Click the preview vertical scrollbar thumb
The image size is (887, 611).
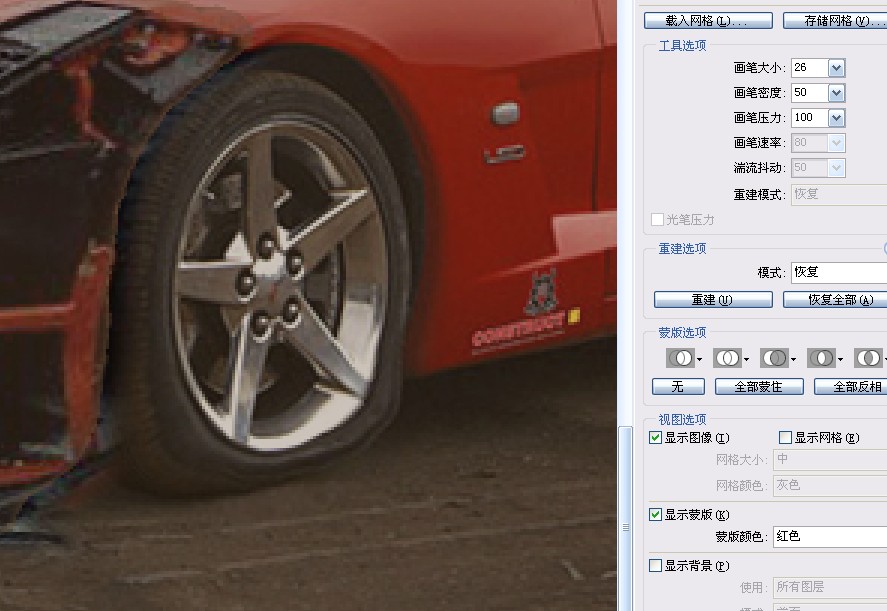(x=625, y=519)
